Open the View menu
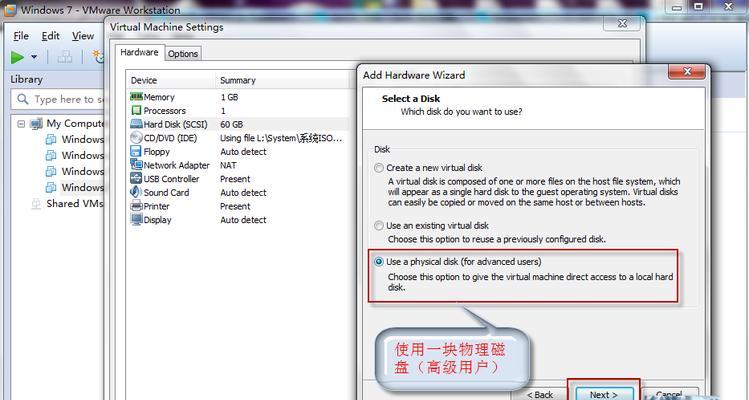749x400 pixels. [x=83, y=36]
